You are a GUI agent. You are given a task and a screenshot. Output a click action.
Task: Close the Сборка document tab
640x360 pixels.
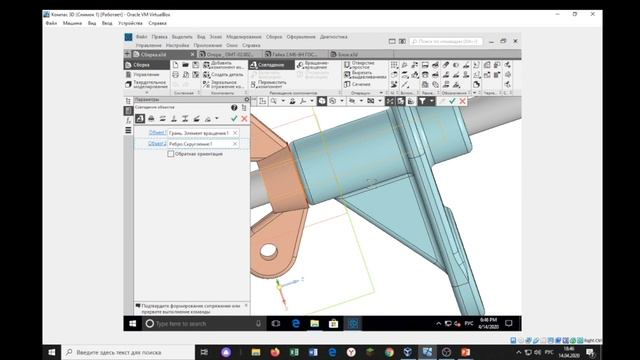pos(193,54)
